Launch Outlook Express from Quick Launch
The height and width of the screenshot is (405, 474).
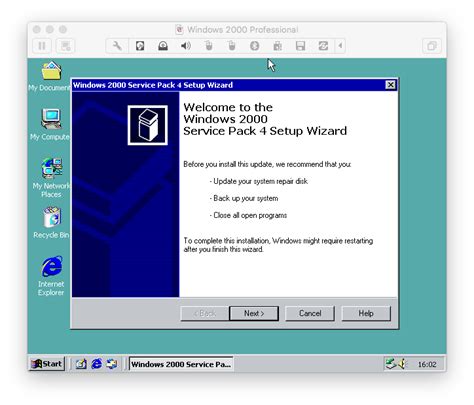[112, 364]
